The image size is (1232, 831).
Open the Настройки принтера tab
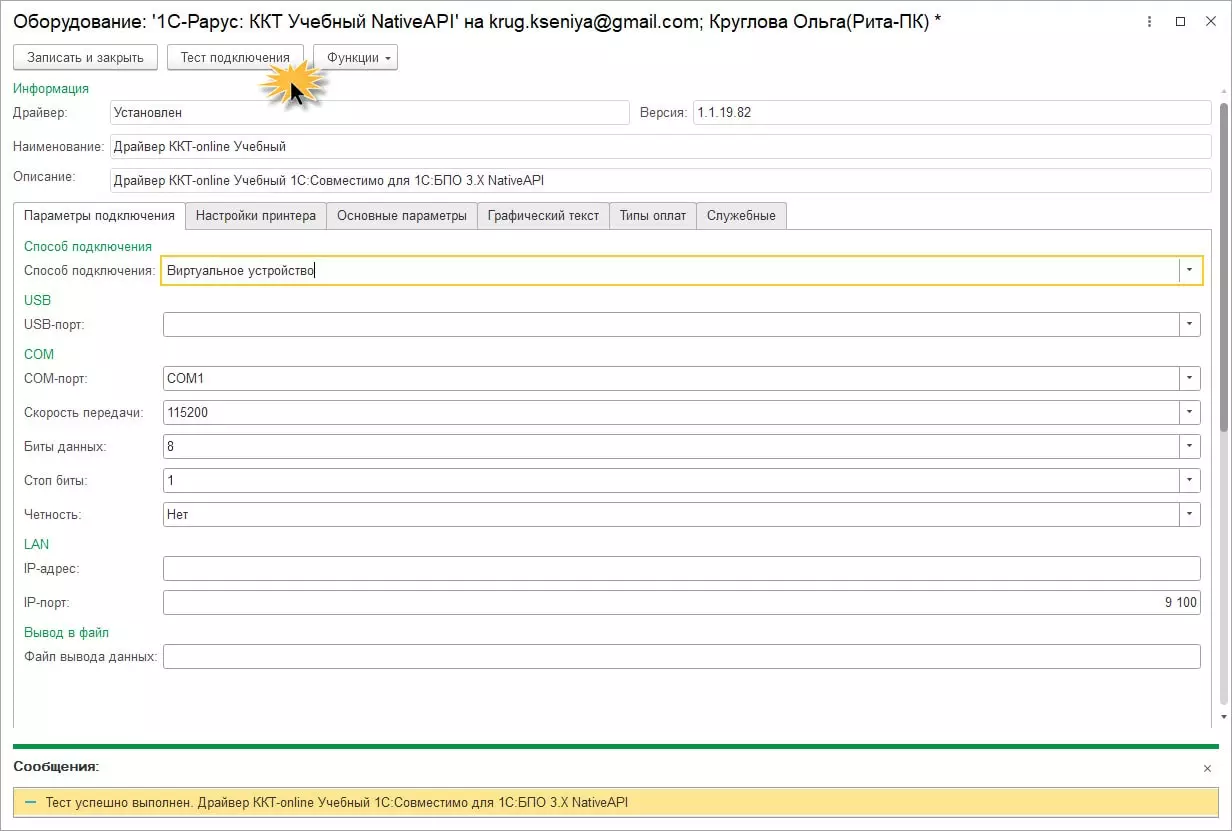tap(256, 215)
